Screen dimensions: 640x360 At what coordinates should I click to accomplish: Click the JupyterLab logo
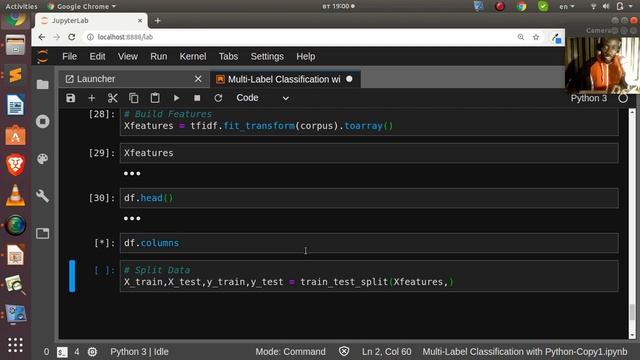42,56
